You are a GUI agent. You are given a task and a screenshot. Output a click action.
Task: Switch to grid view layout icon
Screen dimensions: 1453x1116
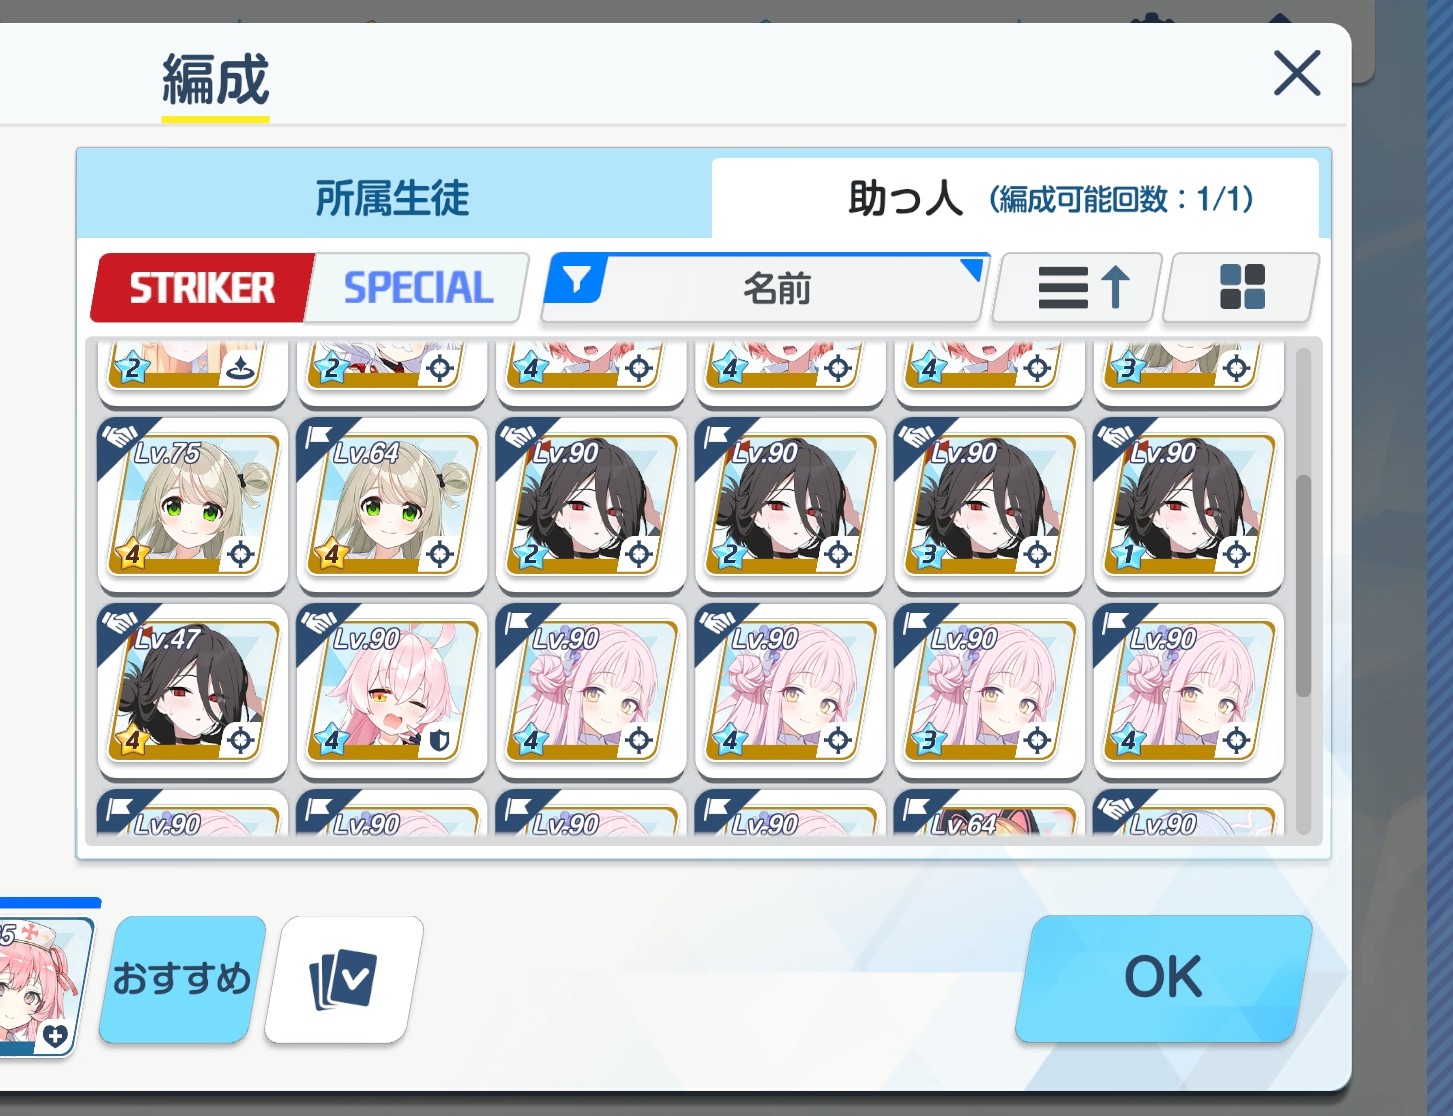[x=1242, y=288]
